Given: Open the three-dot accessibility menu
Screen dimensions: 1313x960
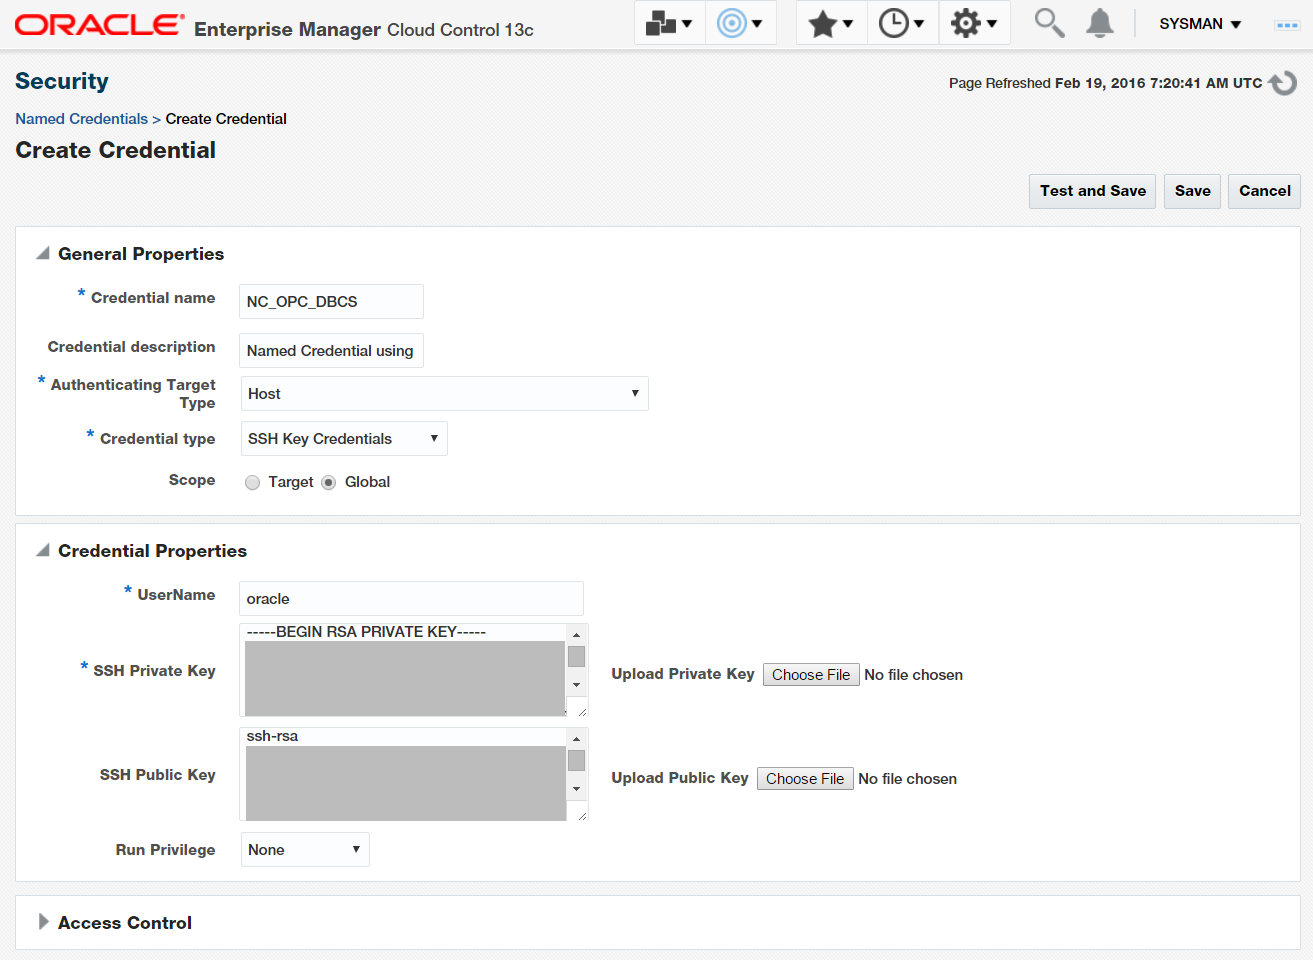Looking at the screenshot, I should (x=1287, y=24).
